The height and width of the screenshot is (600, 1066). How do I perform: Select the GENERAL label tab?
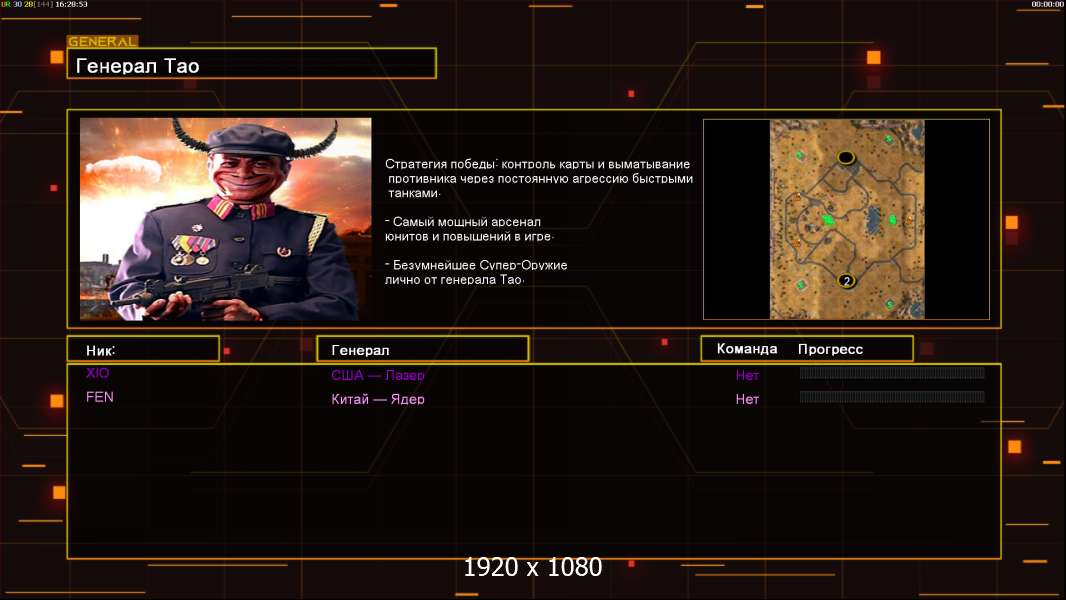(102, 42)
